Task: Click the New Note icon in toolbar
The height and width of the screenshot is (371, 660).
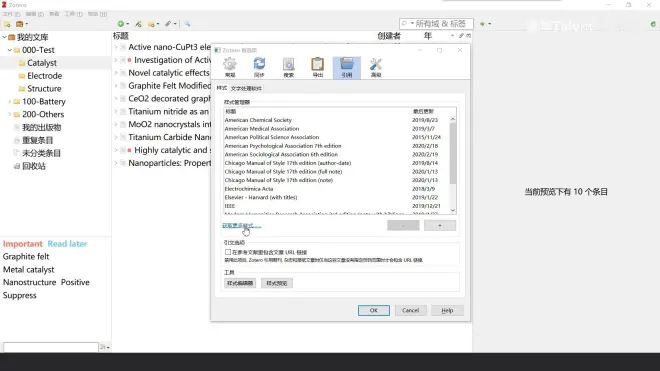Action: [151, 24]
